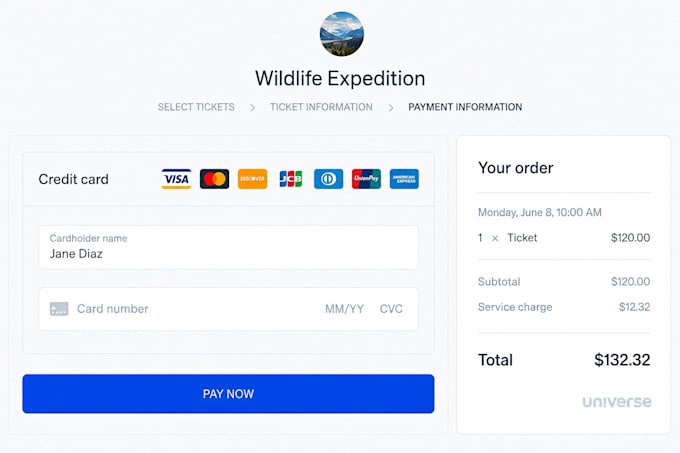The height and width of the screenshot is (453, 680).
Task: Click the Wildlife Expedition title
Action: [x=340, y=79]
